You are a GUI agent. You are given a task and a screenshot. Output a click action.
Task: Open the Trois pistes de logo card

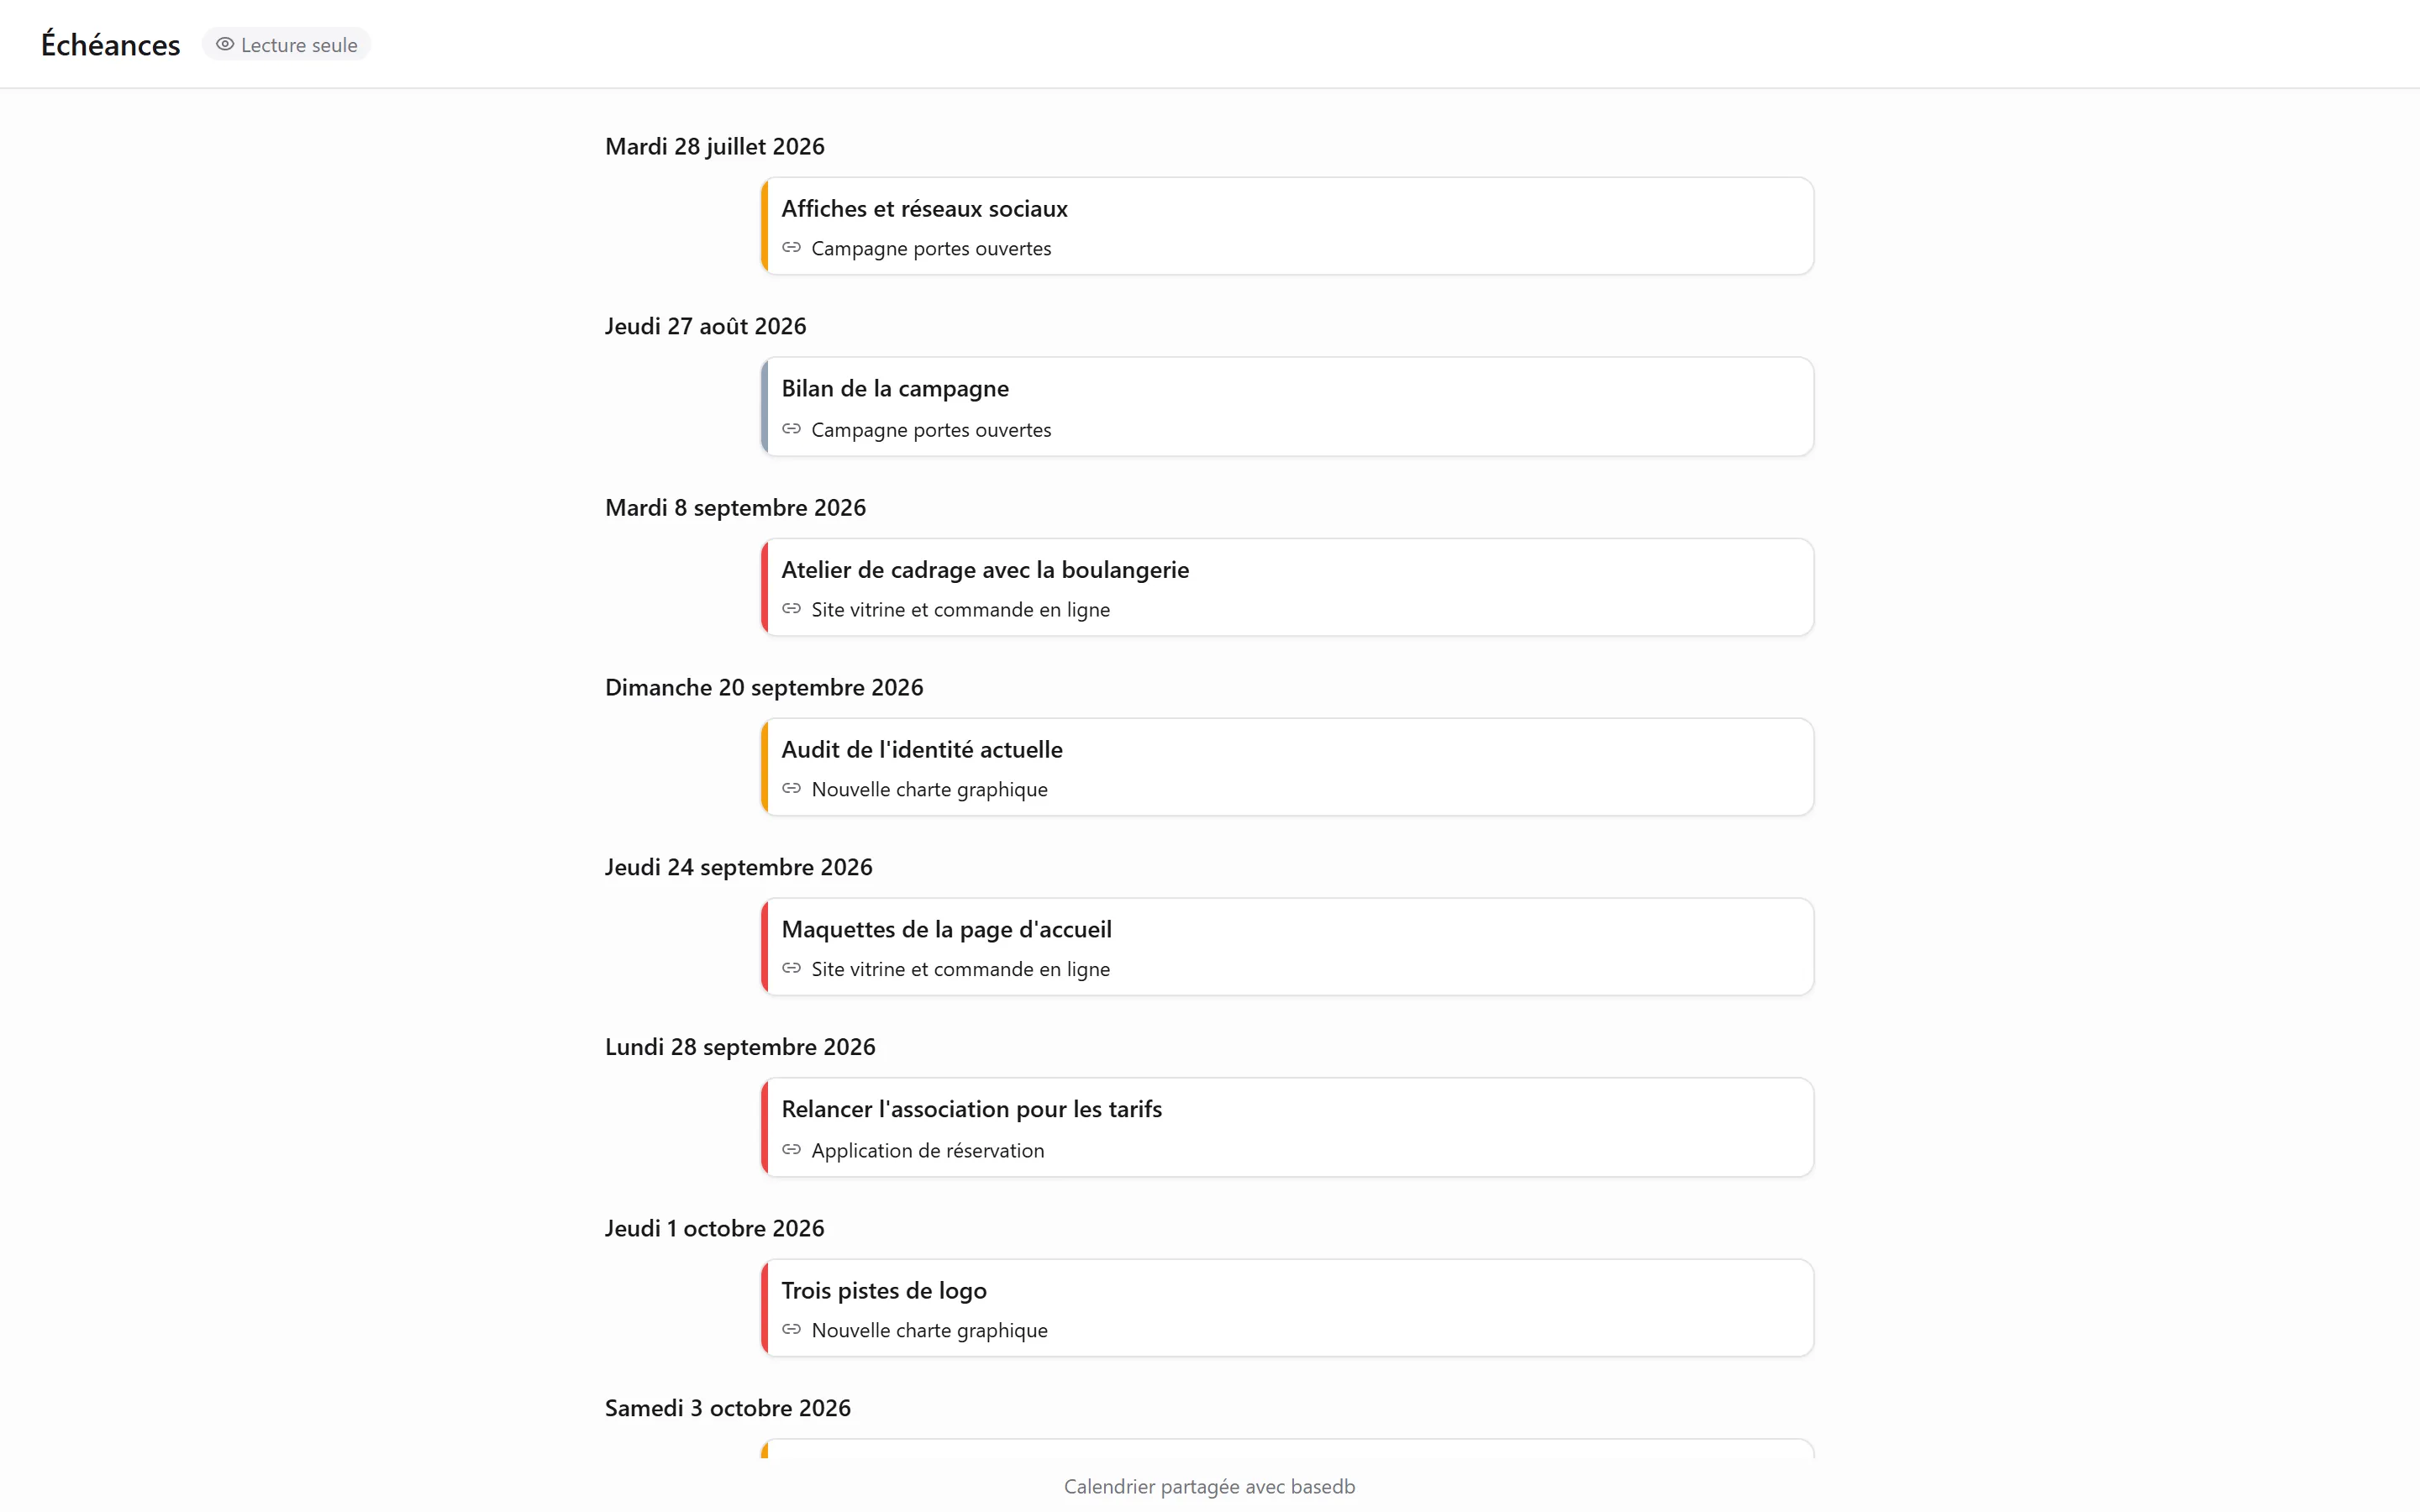coord(1287,1308)
